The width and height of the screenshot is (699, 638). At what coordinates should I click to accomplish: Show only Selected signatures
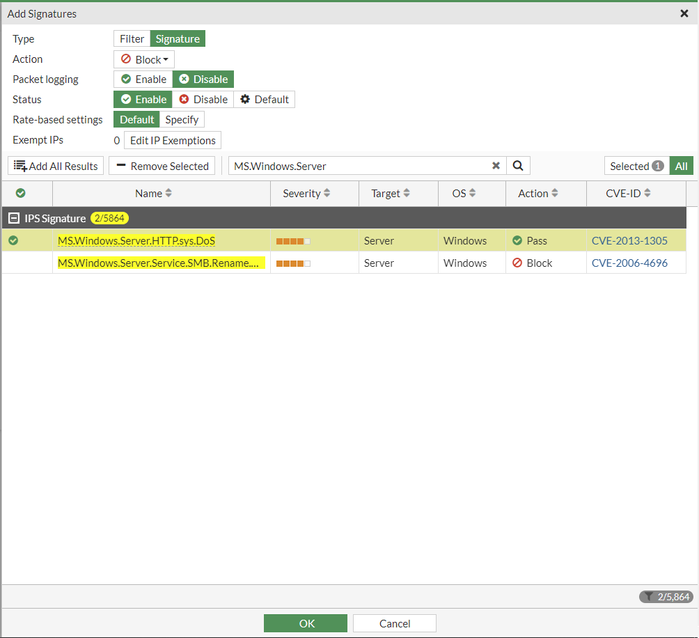click(637, 166)
